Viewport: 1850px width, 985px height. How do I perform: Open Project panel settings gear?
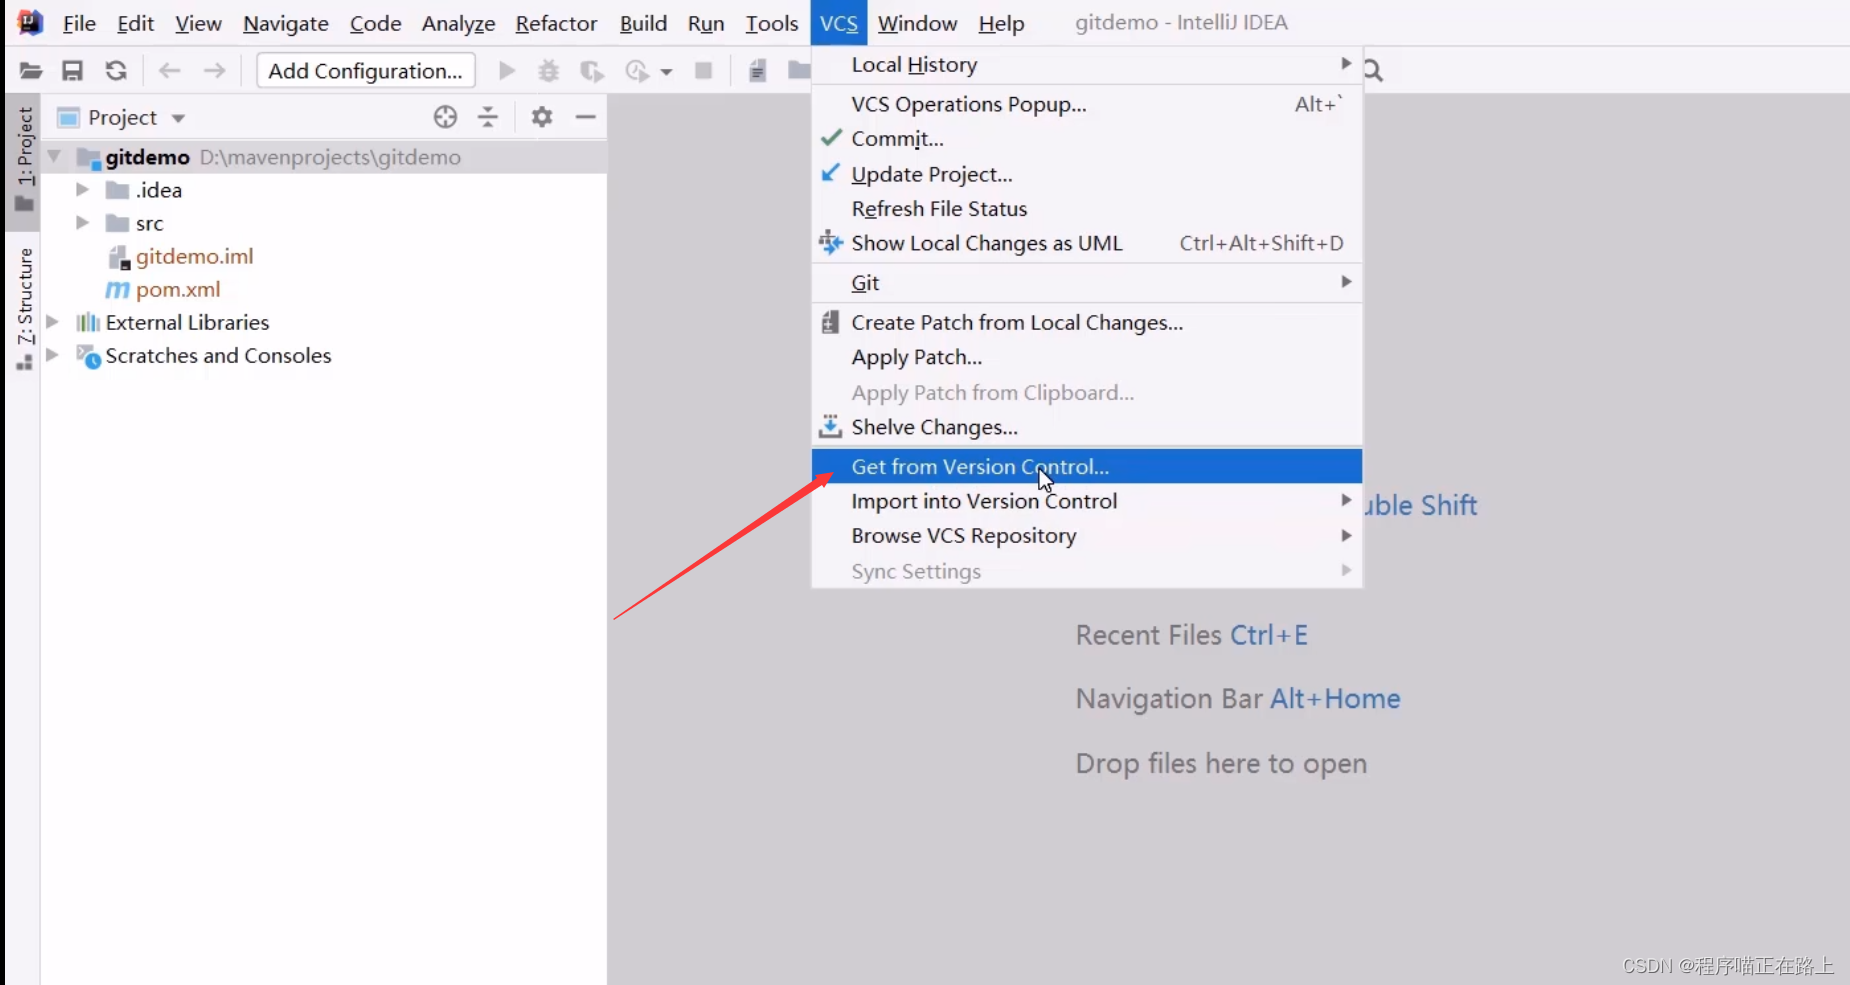click(x=542, y=117)
